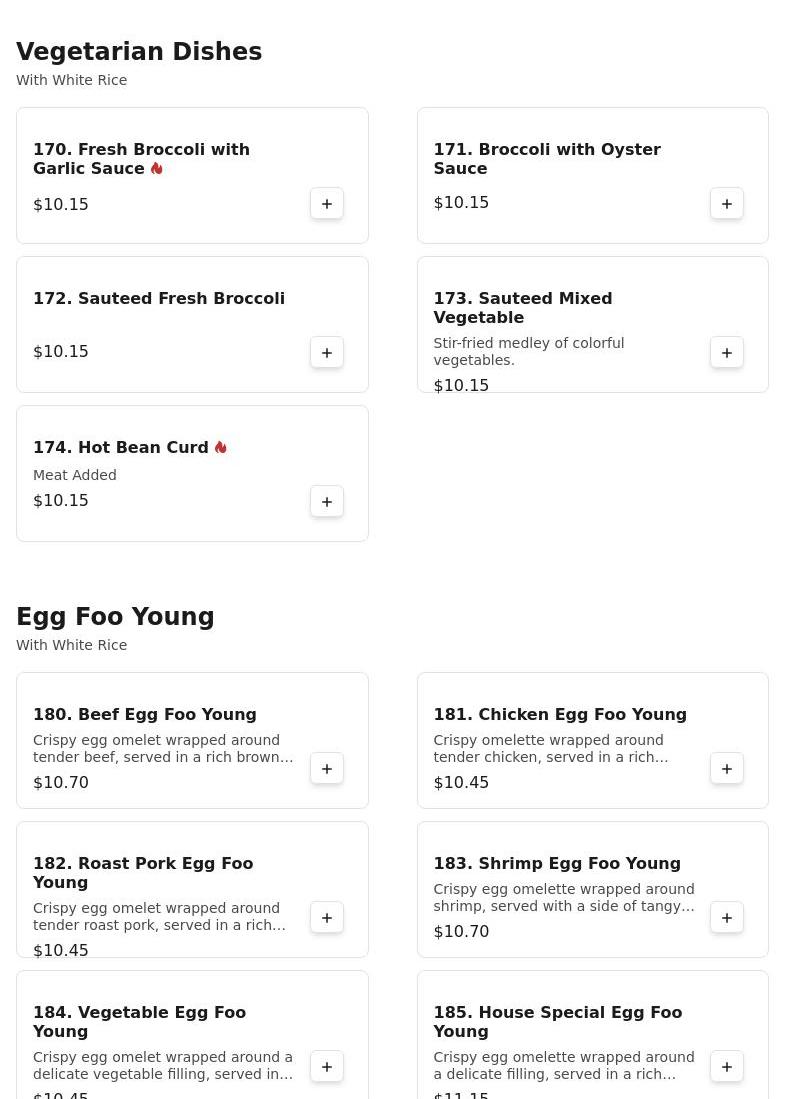Add Roast Pork Egg Foo Young item
Viewport: 785px width, 1099px height.
(327, 918)
